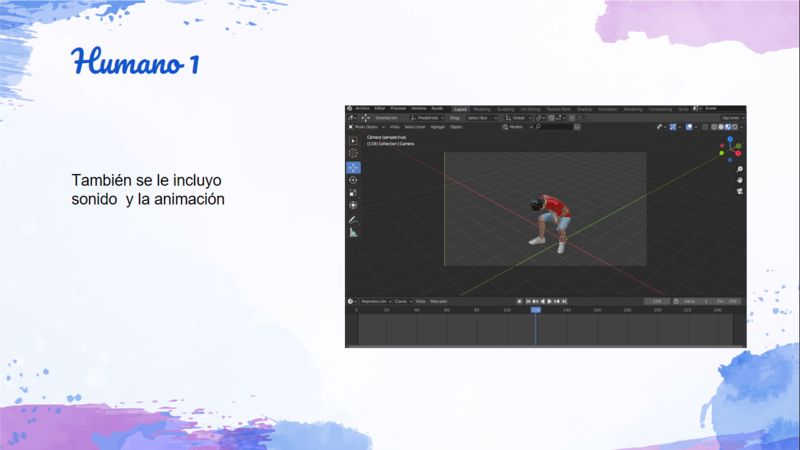
Task: Select the Rotate tool in the toolbar
Action: tap(353, 181)
